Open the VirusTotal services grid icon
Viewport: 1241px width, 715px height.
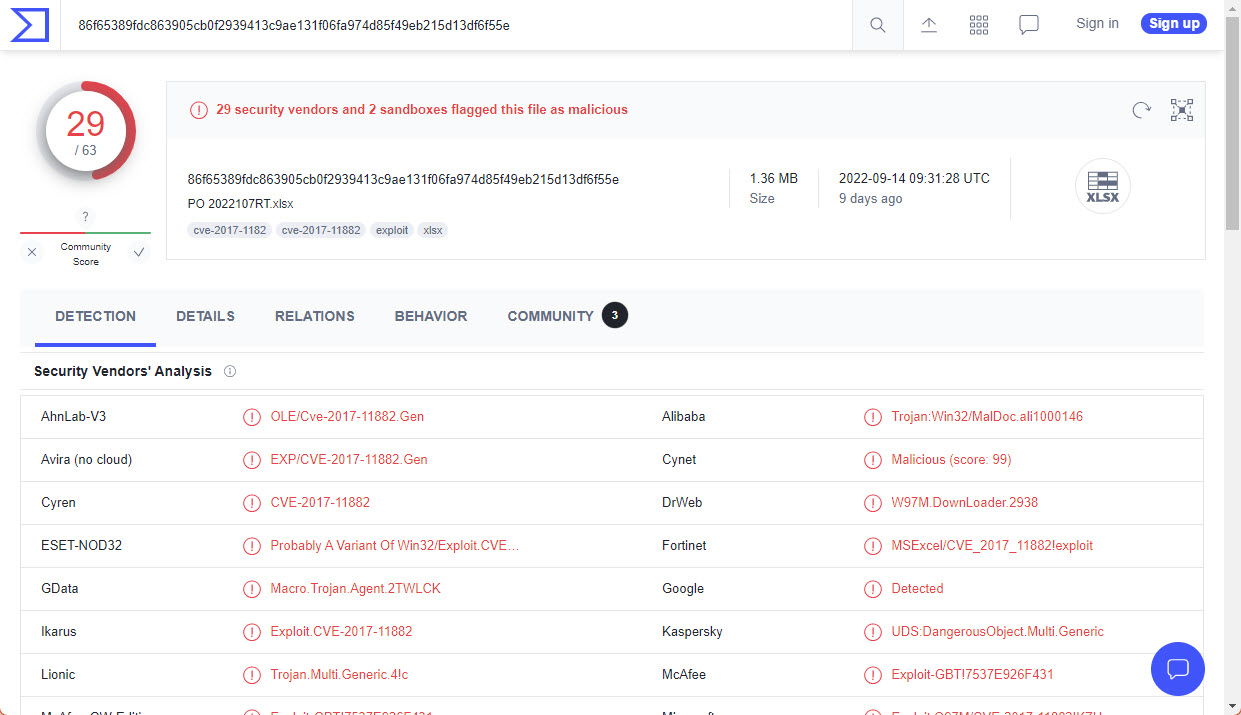click(x=979, y=25)
